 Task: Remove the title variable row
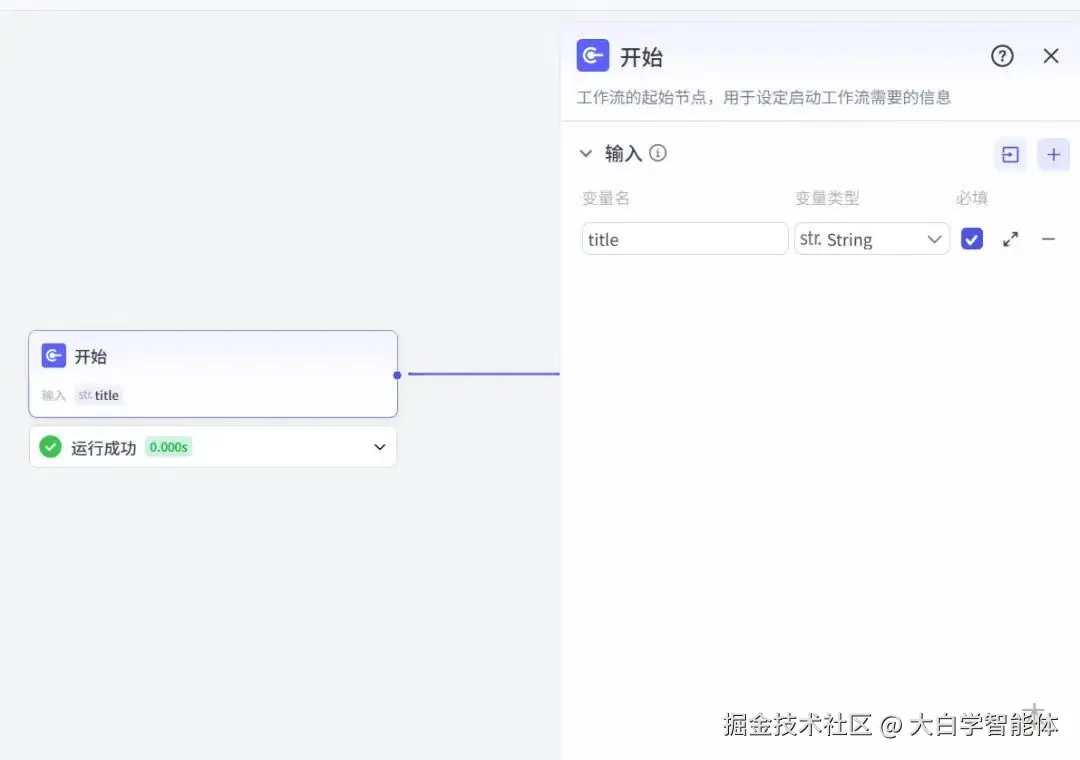point(1048,239)
